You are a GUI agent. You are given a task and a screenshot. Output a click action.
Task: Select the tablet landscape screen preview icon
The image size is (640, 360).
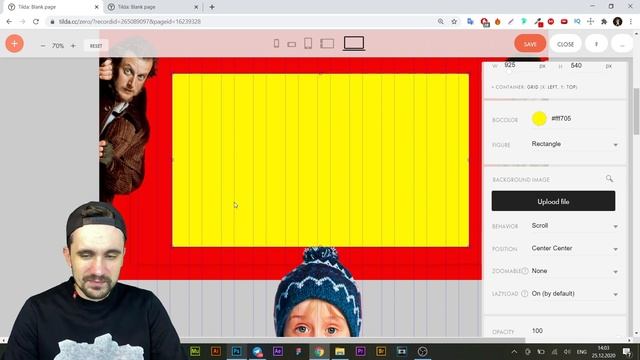[327, 43]
